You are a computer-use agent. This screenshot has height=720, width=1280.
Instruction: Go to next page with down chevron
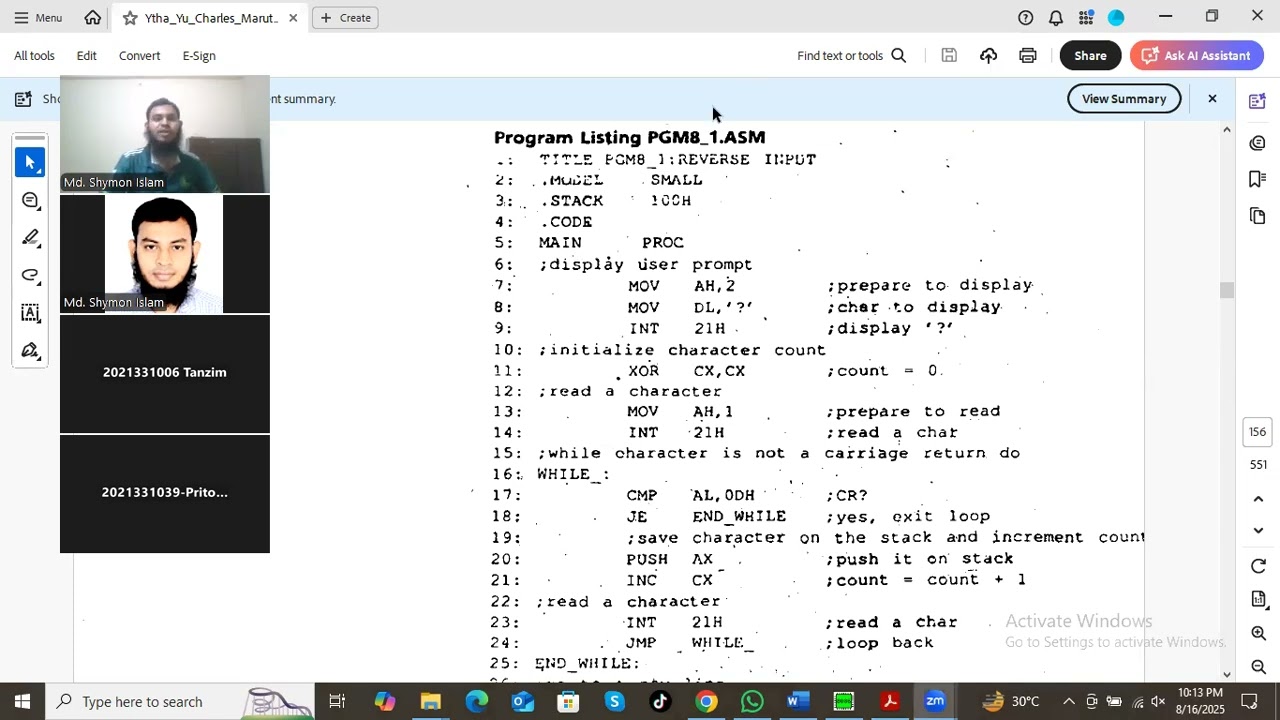pyautogui.click(x=1258, y=531)
